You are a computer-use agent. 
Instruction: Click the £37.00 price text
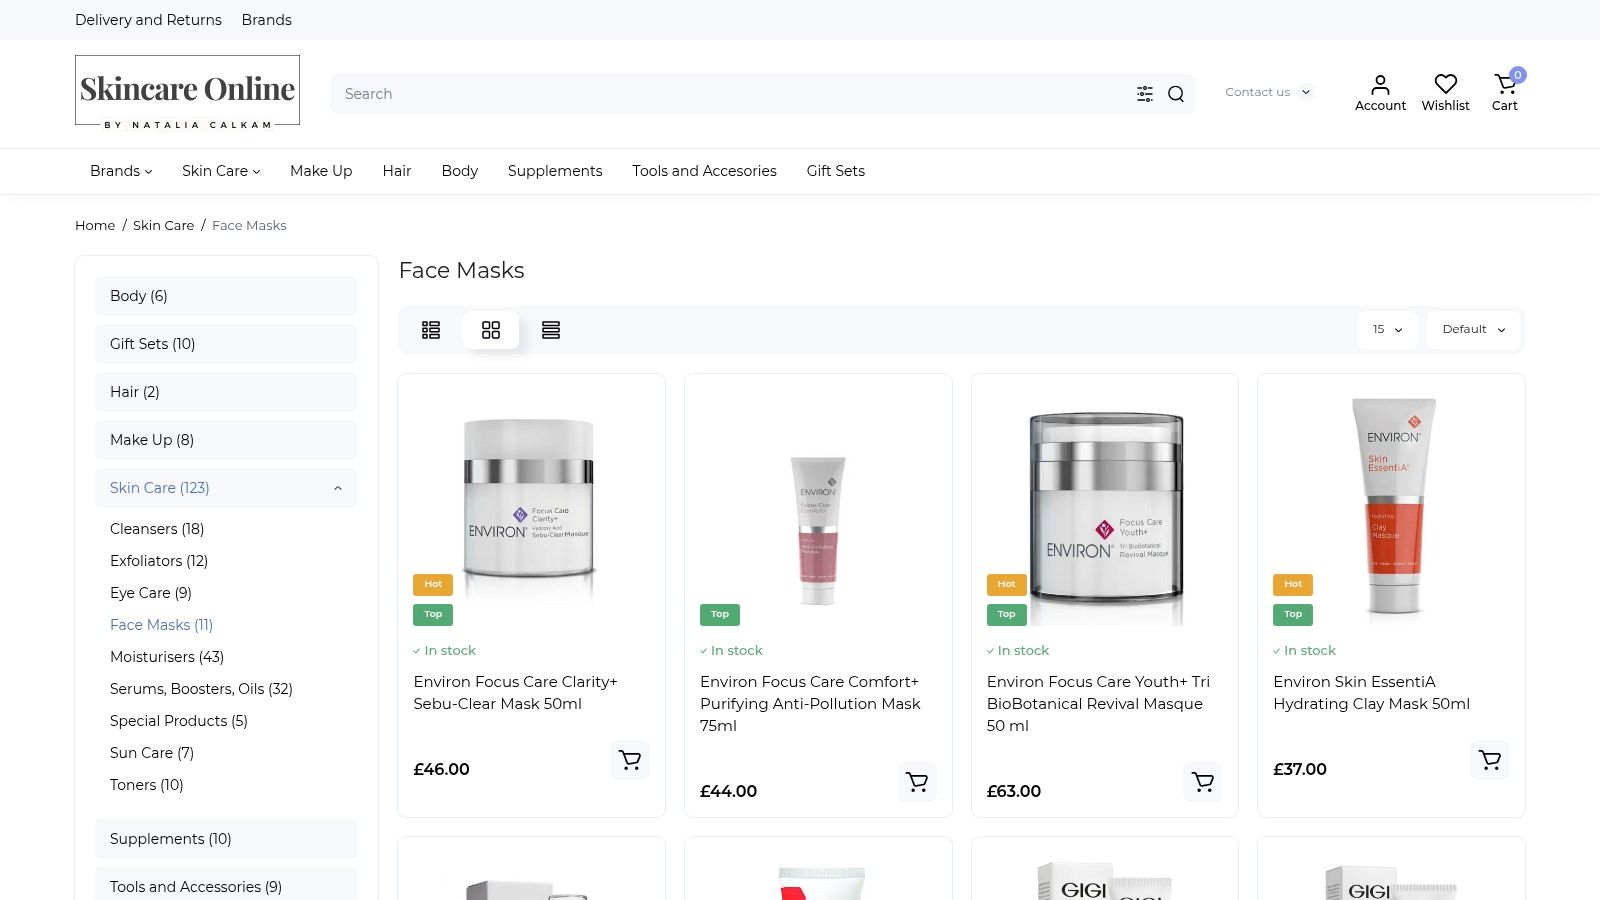[x=1300, y=769]
